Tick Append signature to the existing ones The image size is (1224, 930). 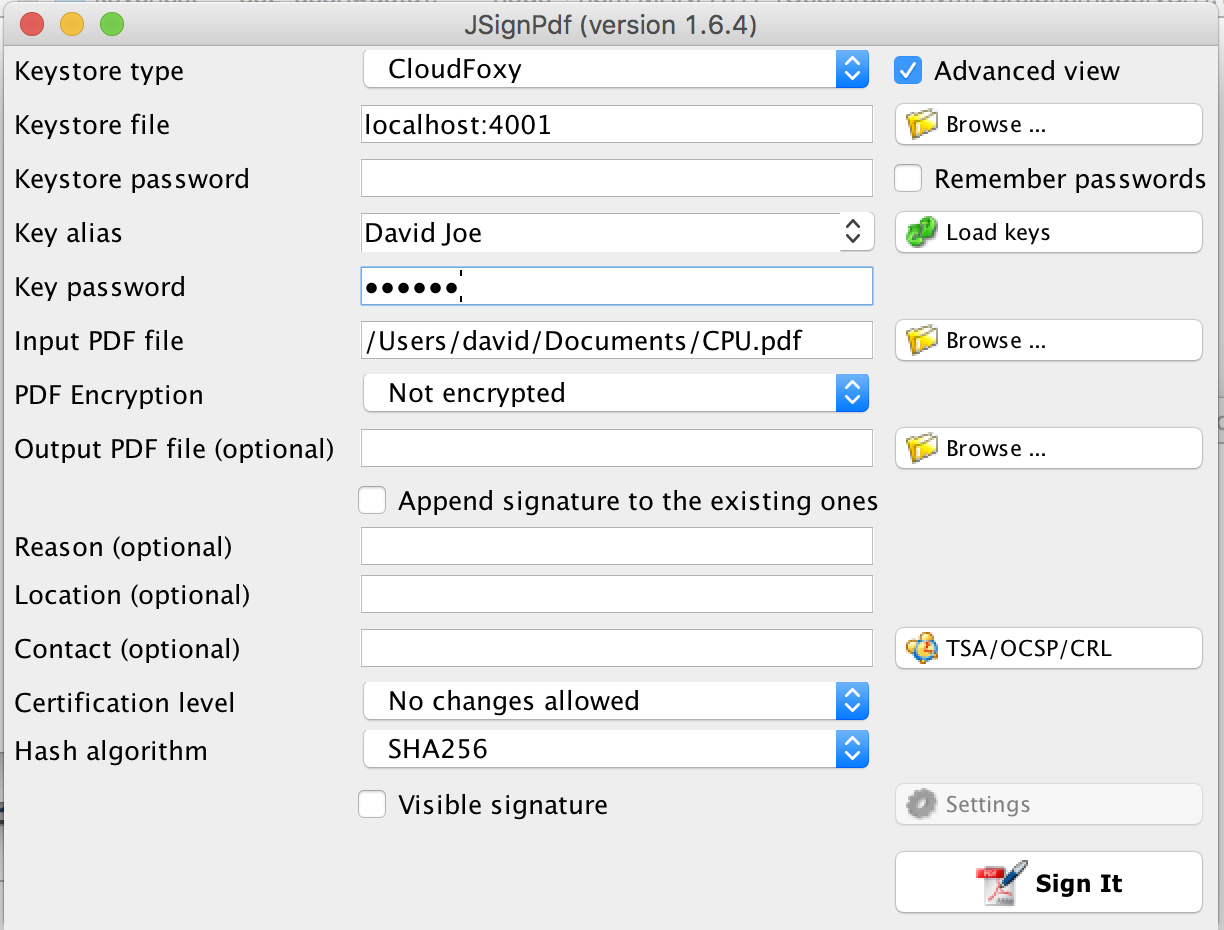coord(372,501)
